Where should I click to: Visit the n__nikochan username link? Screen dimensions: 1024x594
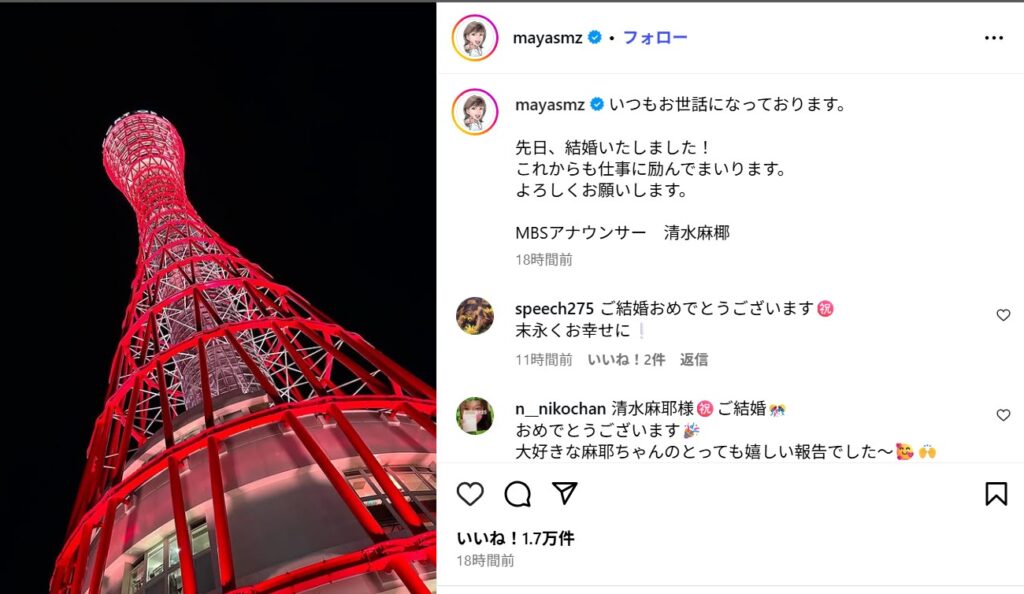pos(560,409)
